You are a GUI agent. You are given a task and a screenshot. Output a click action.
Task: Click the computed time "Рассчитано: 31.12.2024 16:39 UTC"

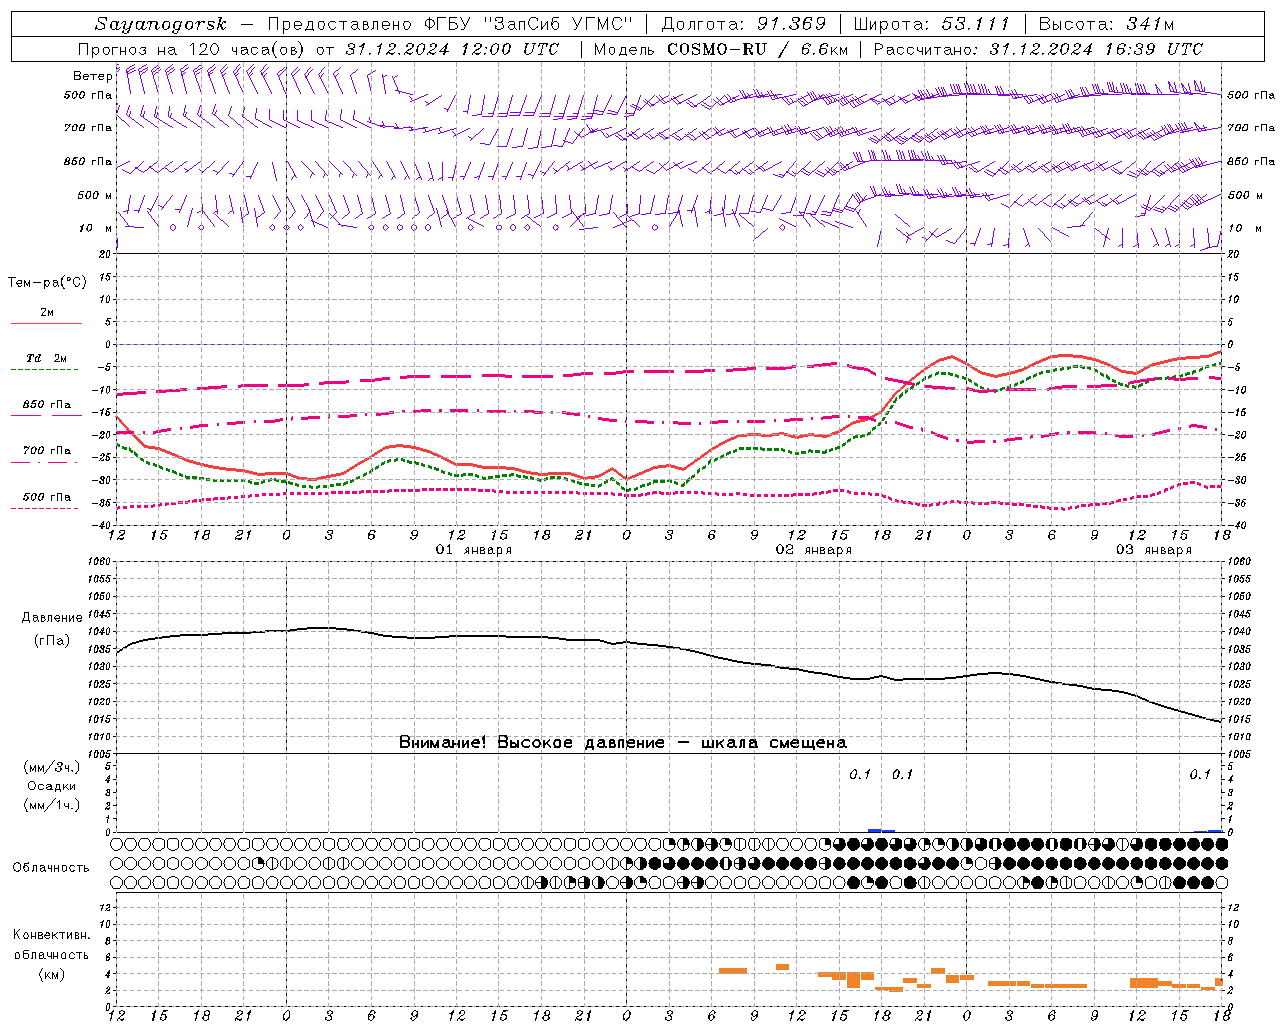(1038, 49)
